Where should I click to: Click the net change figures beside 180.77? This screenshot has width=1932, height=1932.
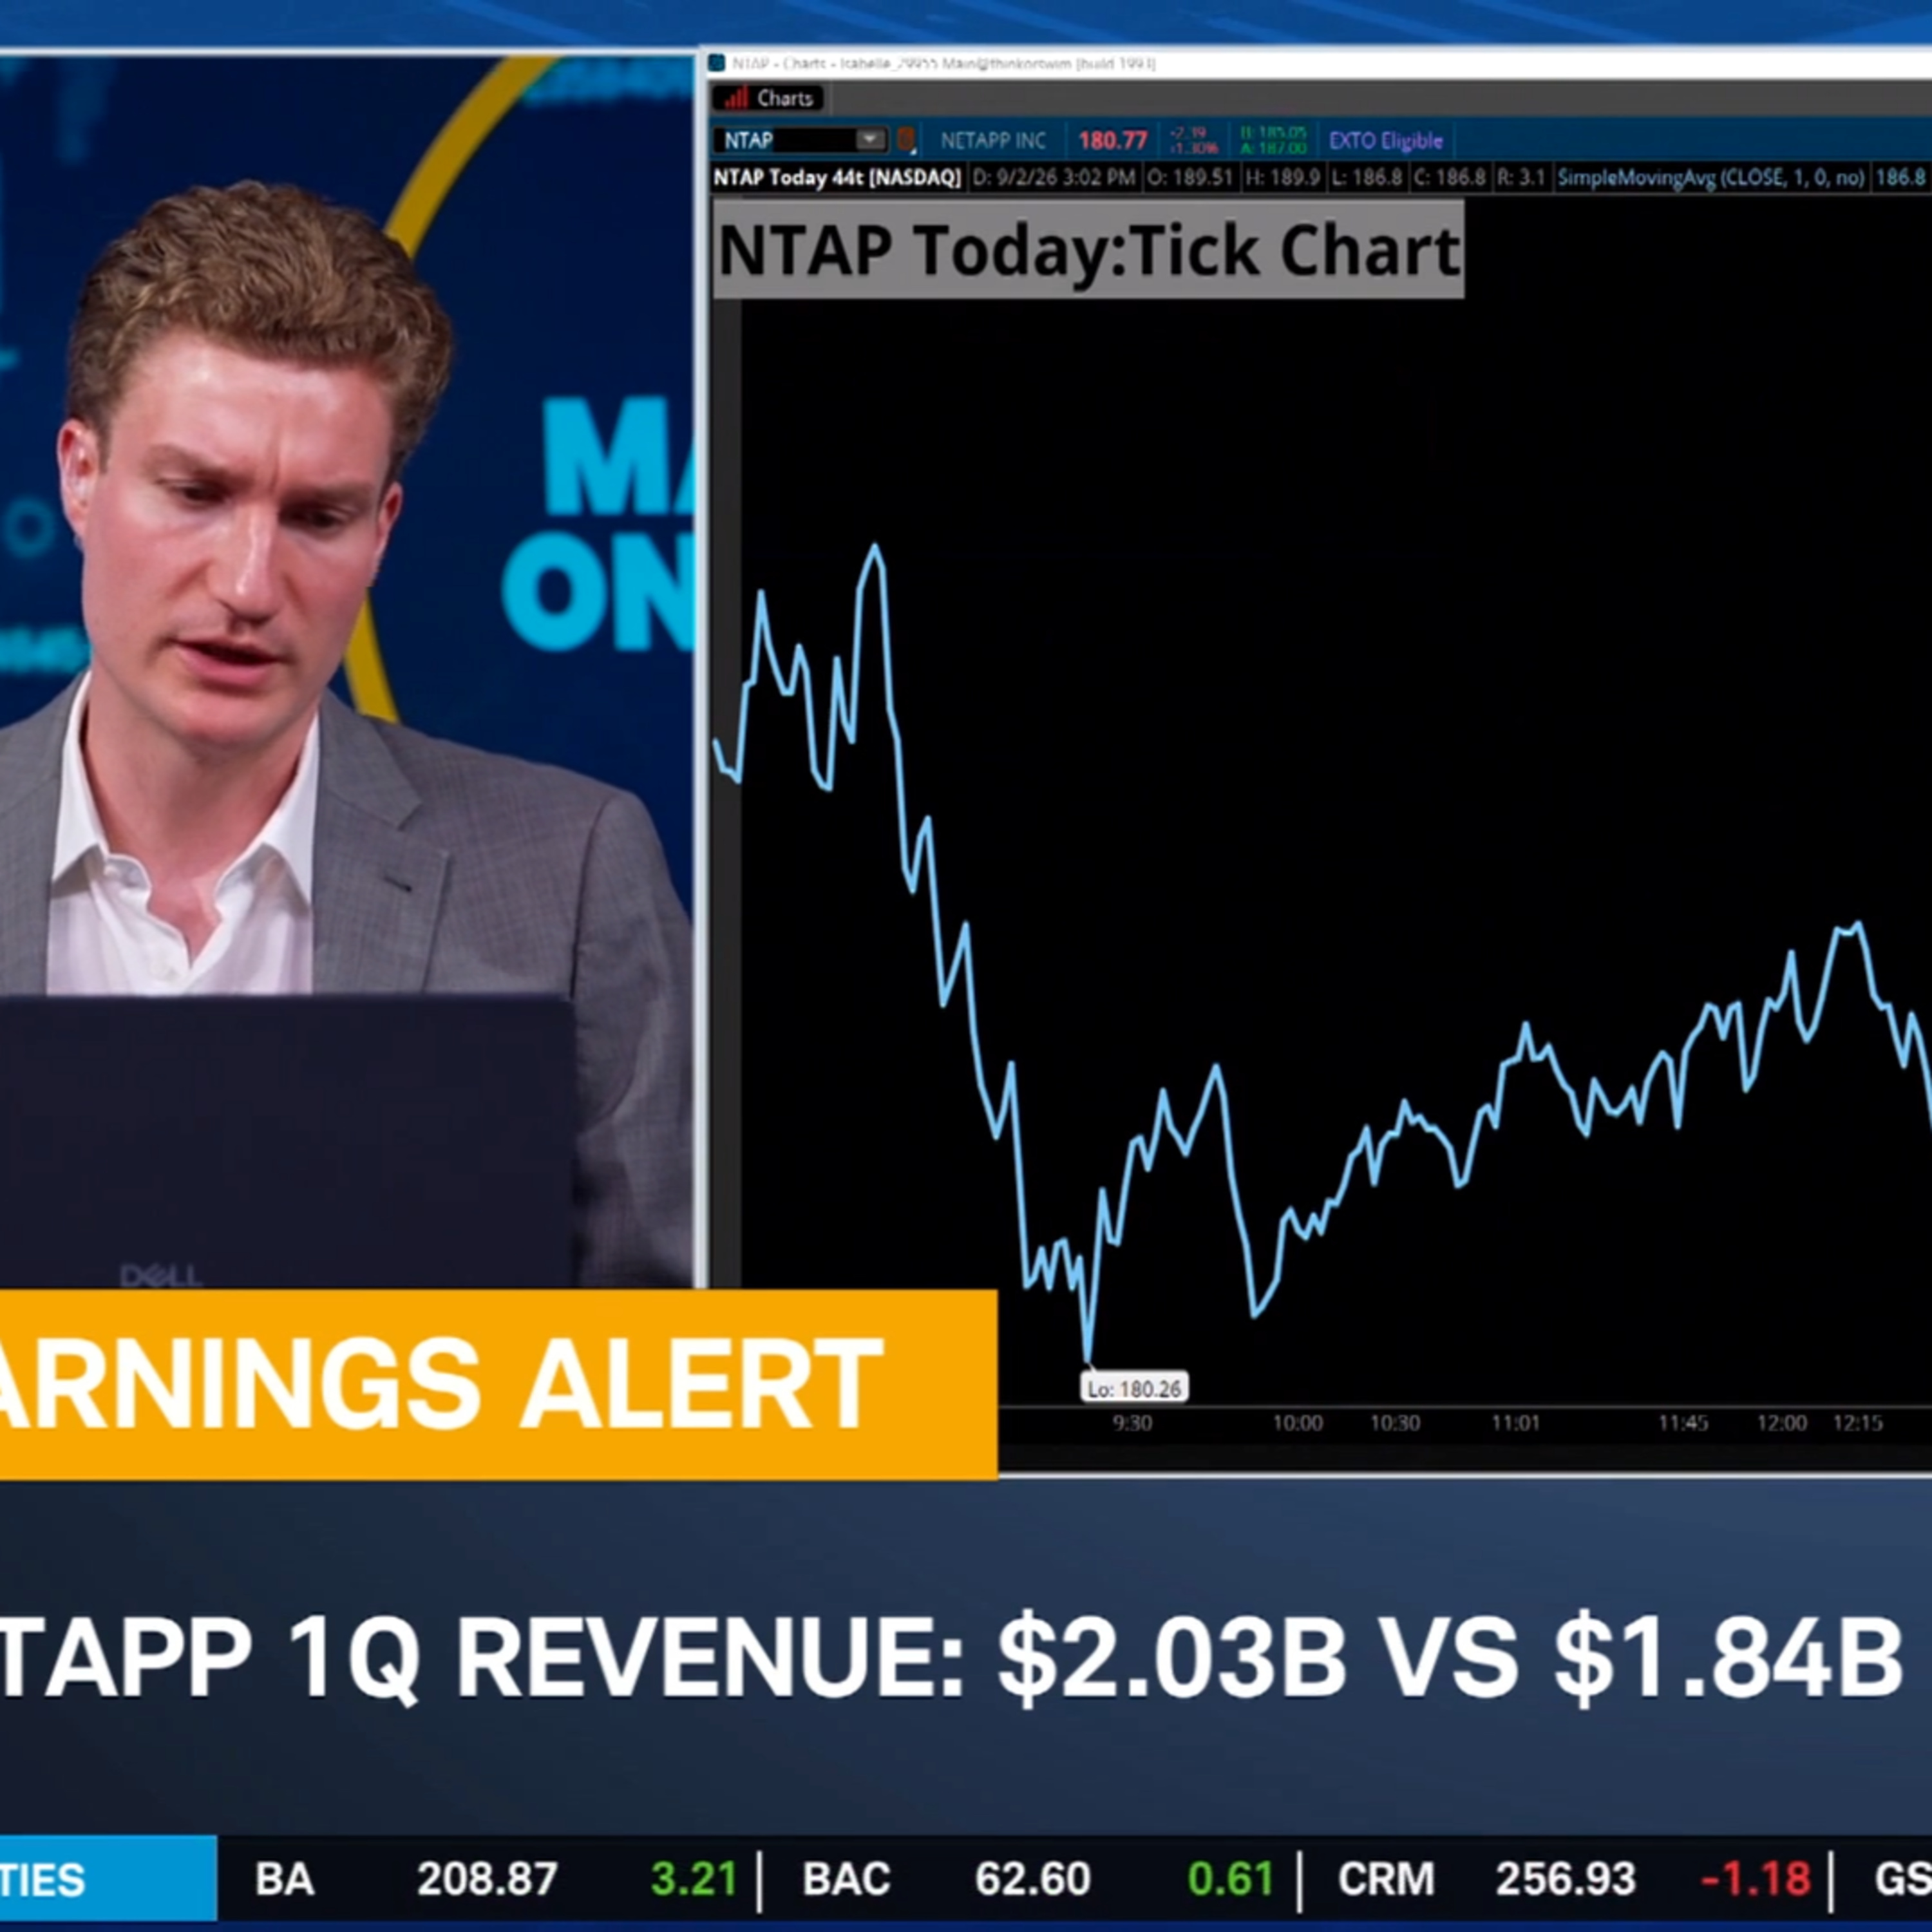(x=1194, y=141)
